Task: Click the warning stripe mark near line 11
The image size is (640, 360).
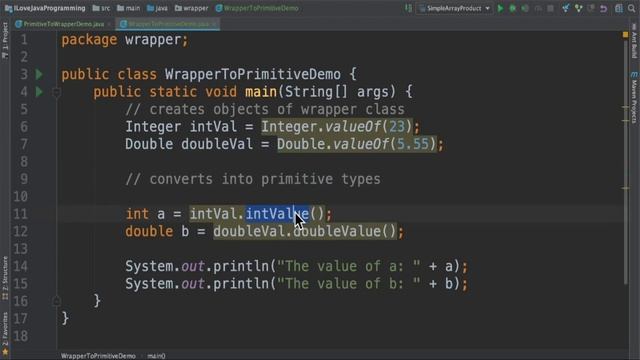Action: 626,188
